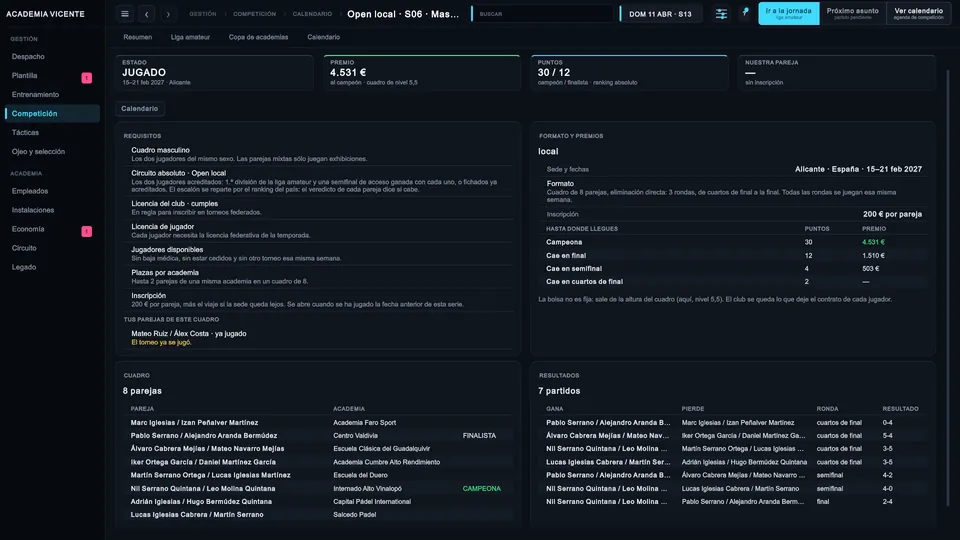The image size is (960, 540).
Task: Open the hamburger menu icon
Action: 125,13
